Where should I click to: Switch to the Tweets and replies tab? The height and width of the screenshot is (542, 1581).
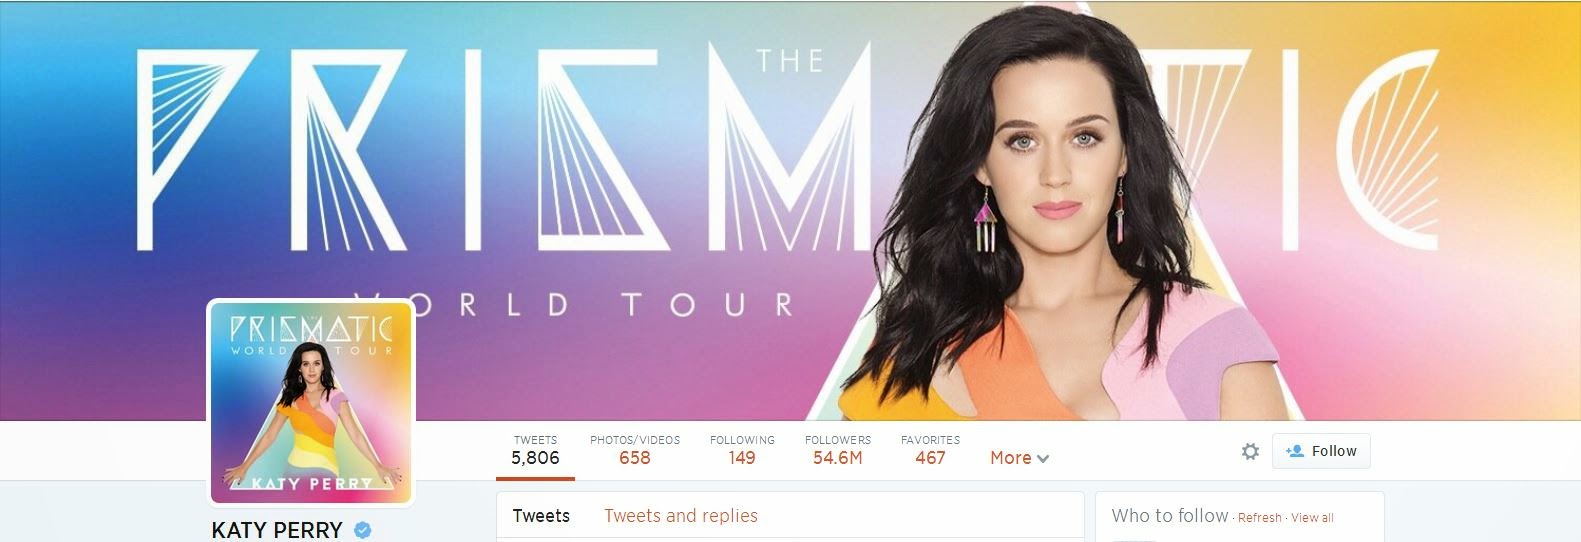click(x=681, y=516)
